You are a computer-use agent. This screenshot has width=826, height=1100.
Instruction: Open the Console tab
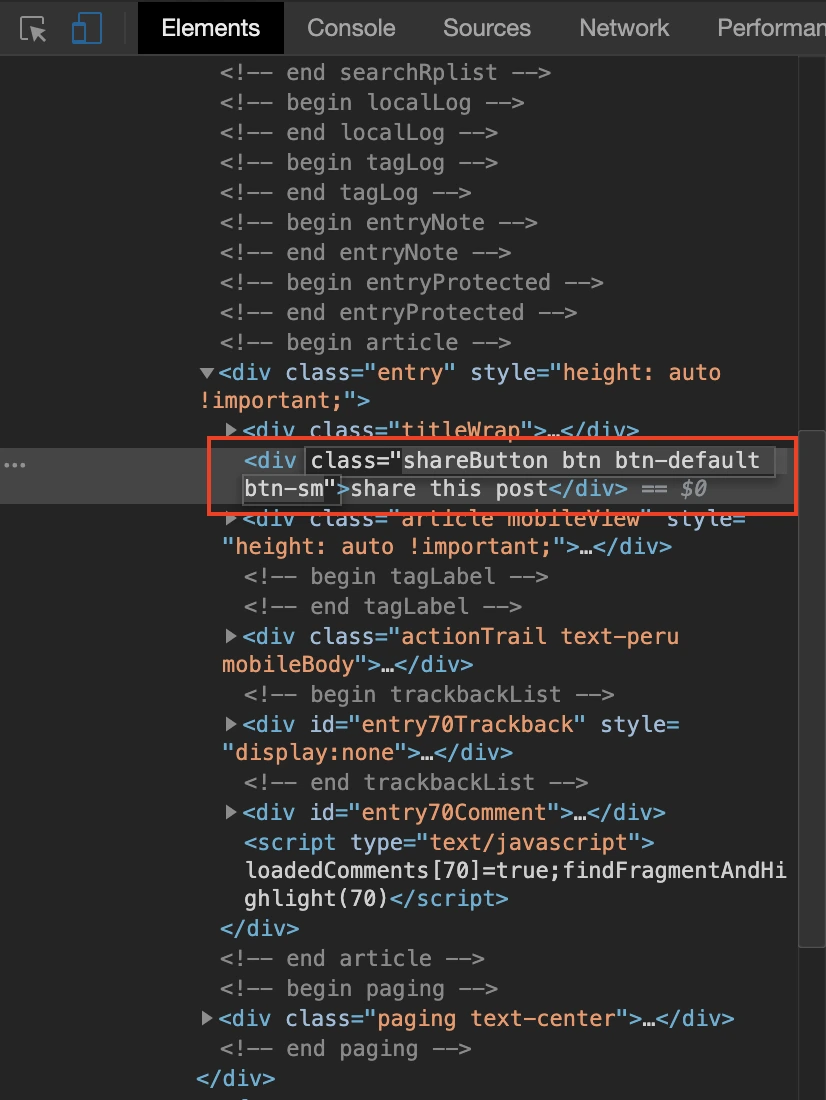[351, 28]
